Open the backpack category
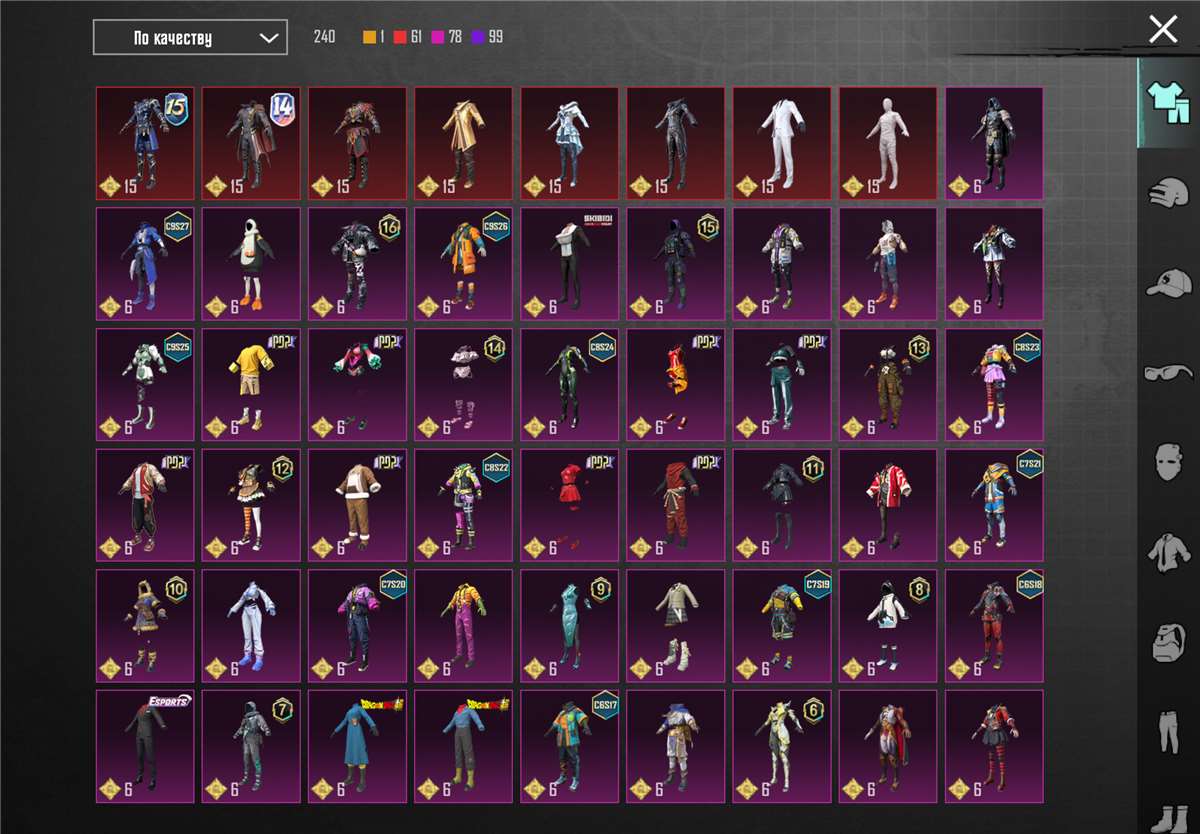 [x=1167, y=643]
